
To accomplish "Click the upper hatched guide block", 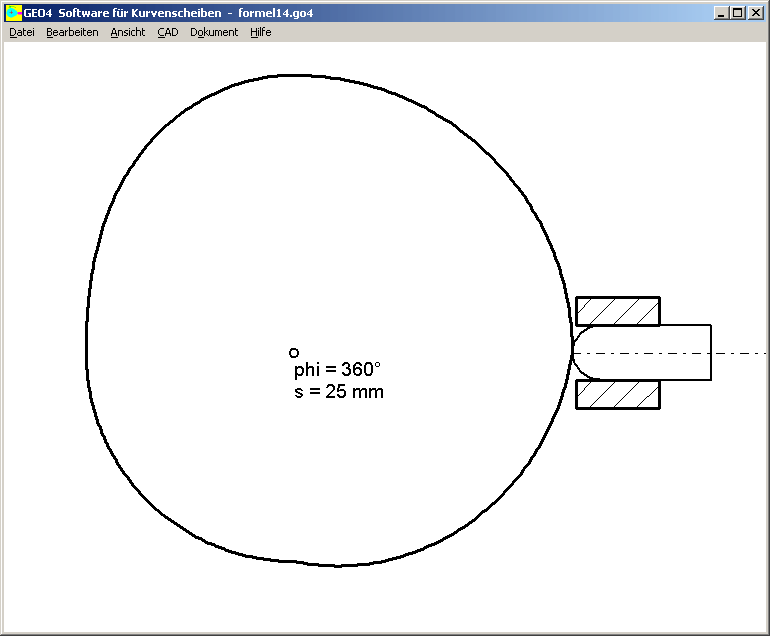I will (x=618, y=311).
